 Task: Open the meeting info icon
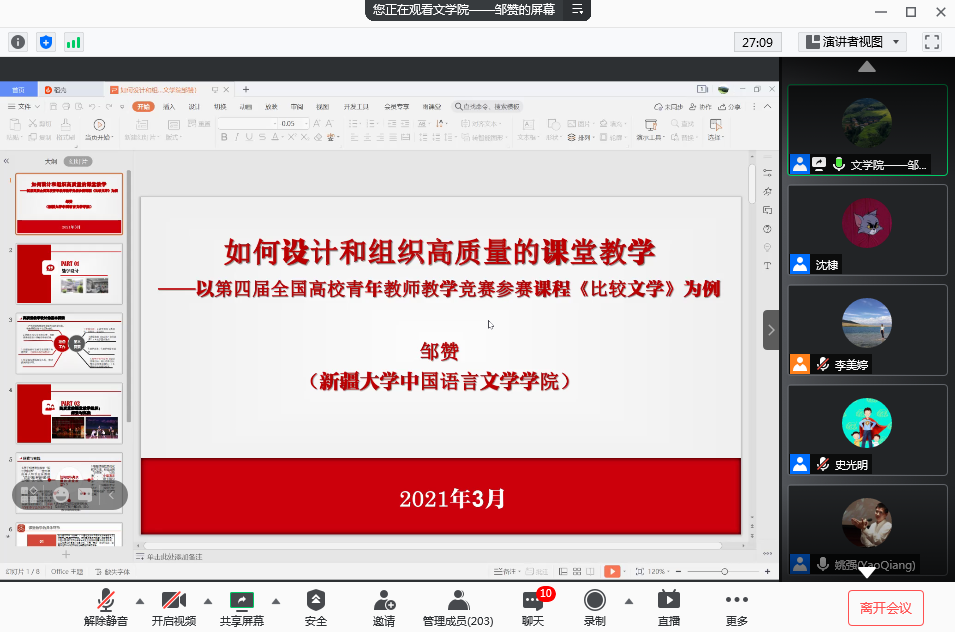18,42
